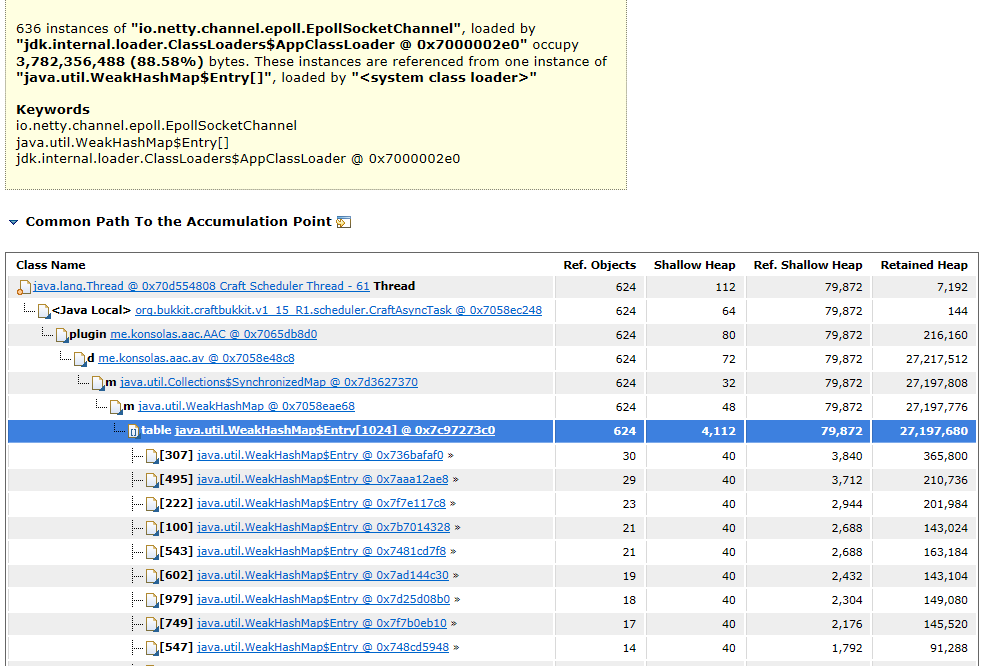Click the 7,192 retained heap cell
Screen dimensions: 991x666
952,287
